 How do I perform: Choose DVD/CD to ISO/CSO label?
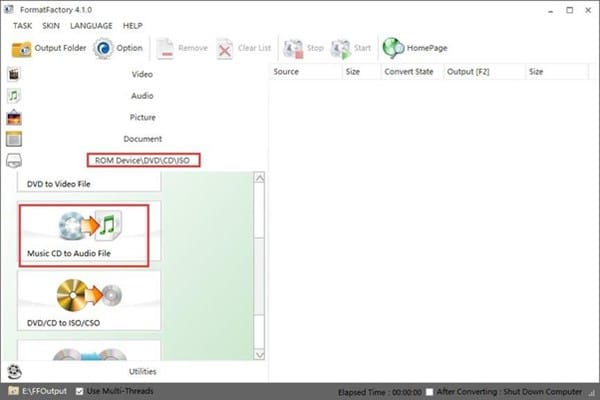click(64, 323)
